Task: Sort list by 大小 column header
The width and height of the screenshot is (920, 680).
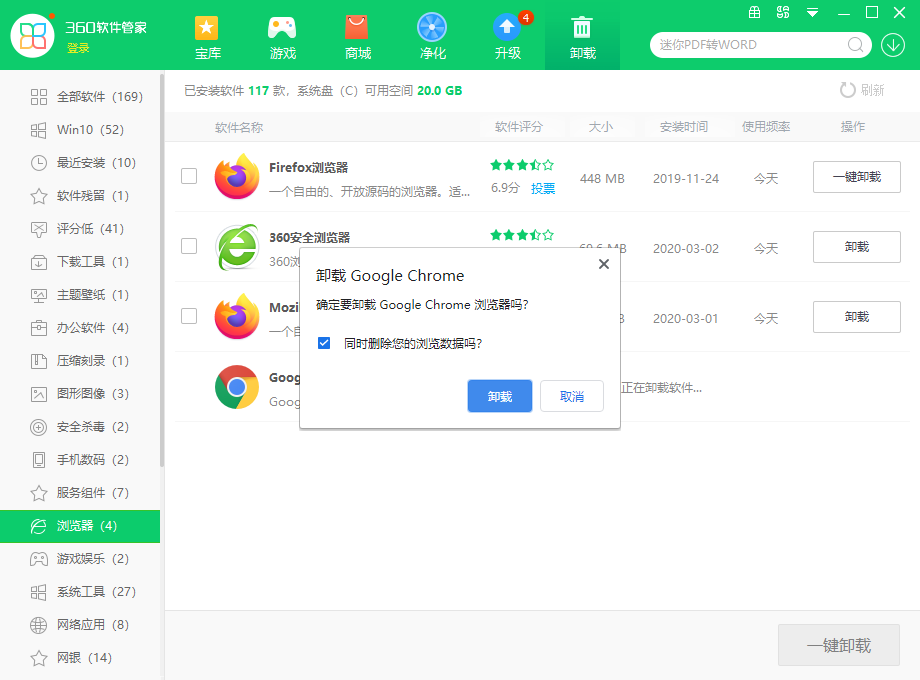Action: [600, 127]
